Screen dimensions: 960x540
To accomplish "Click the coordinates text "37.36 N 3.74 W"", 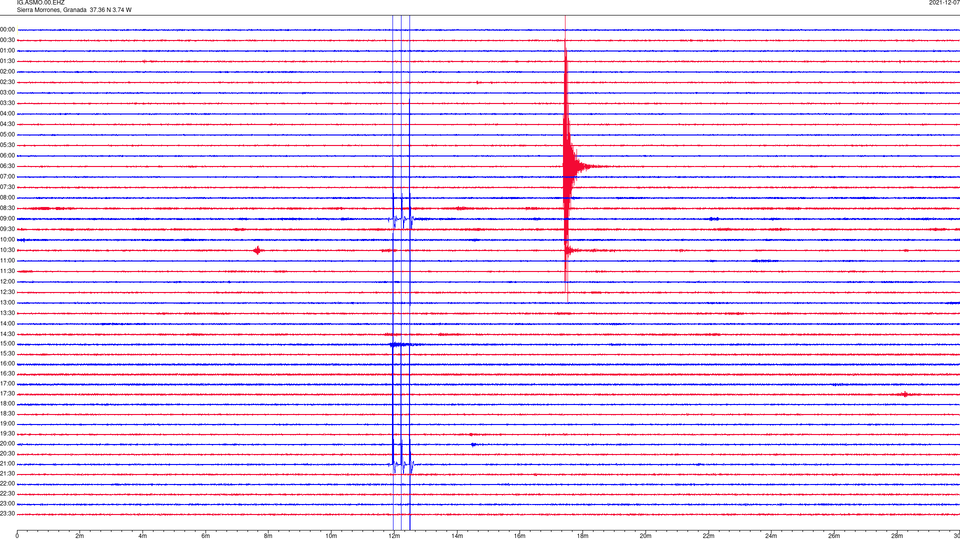I will click(x=110, y=10).
